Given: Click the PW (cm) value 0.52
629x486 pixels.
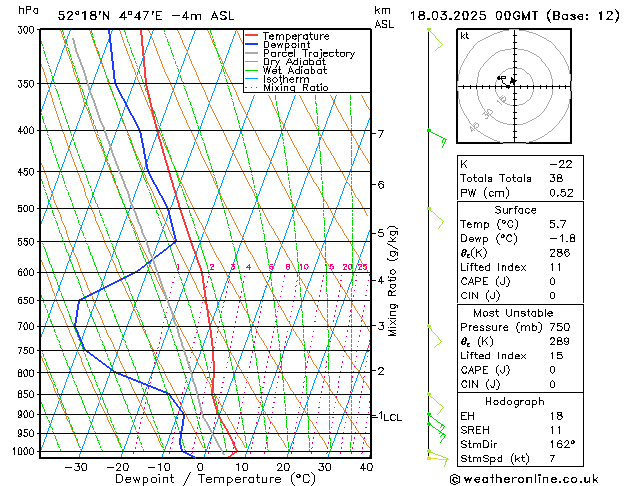Looking at the screenshot, I should pos(561,193).
